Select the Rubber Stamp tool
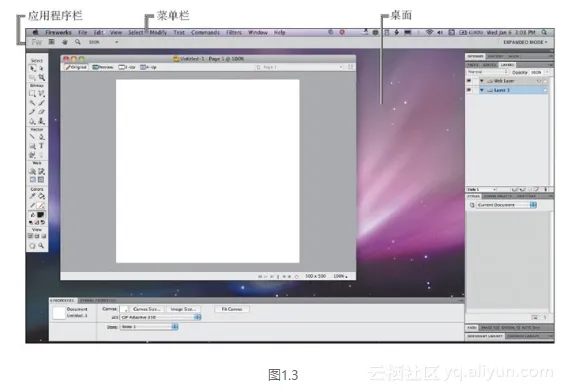Screen dimensions: 564x392 (x=41, y=121)
